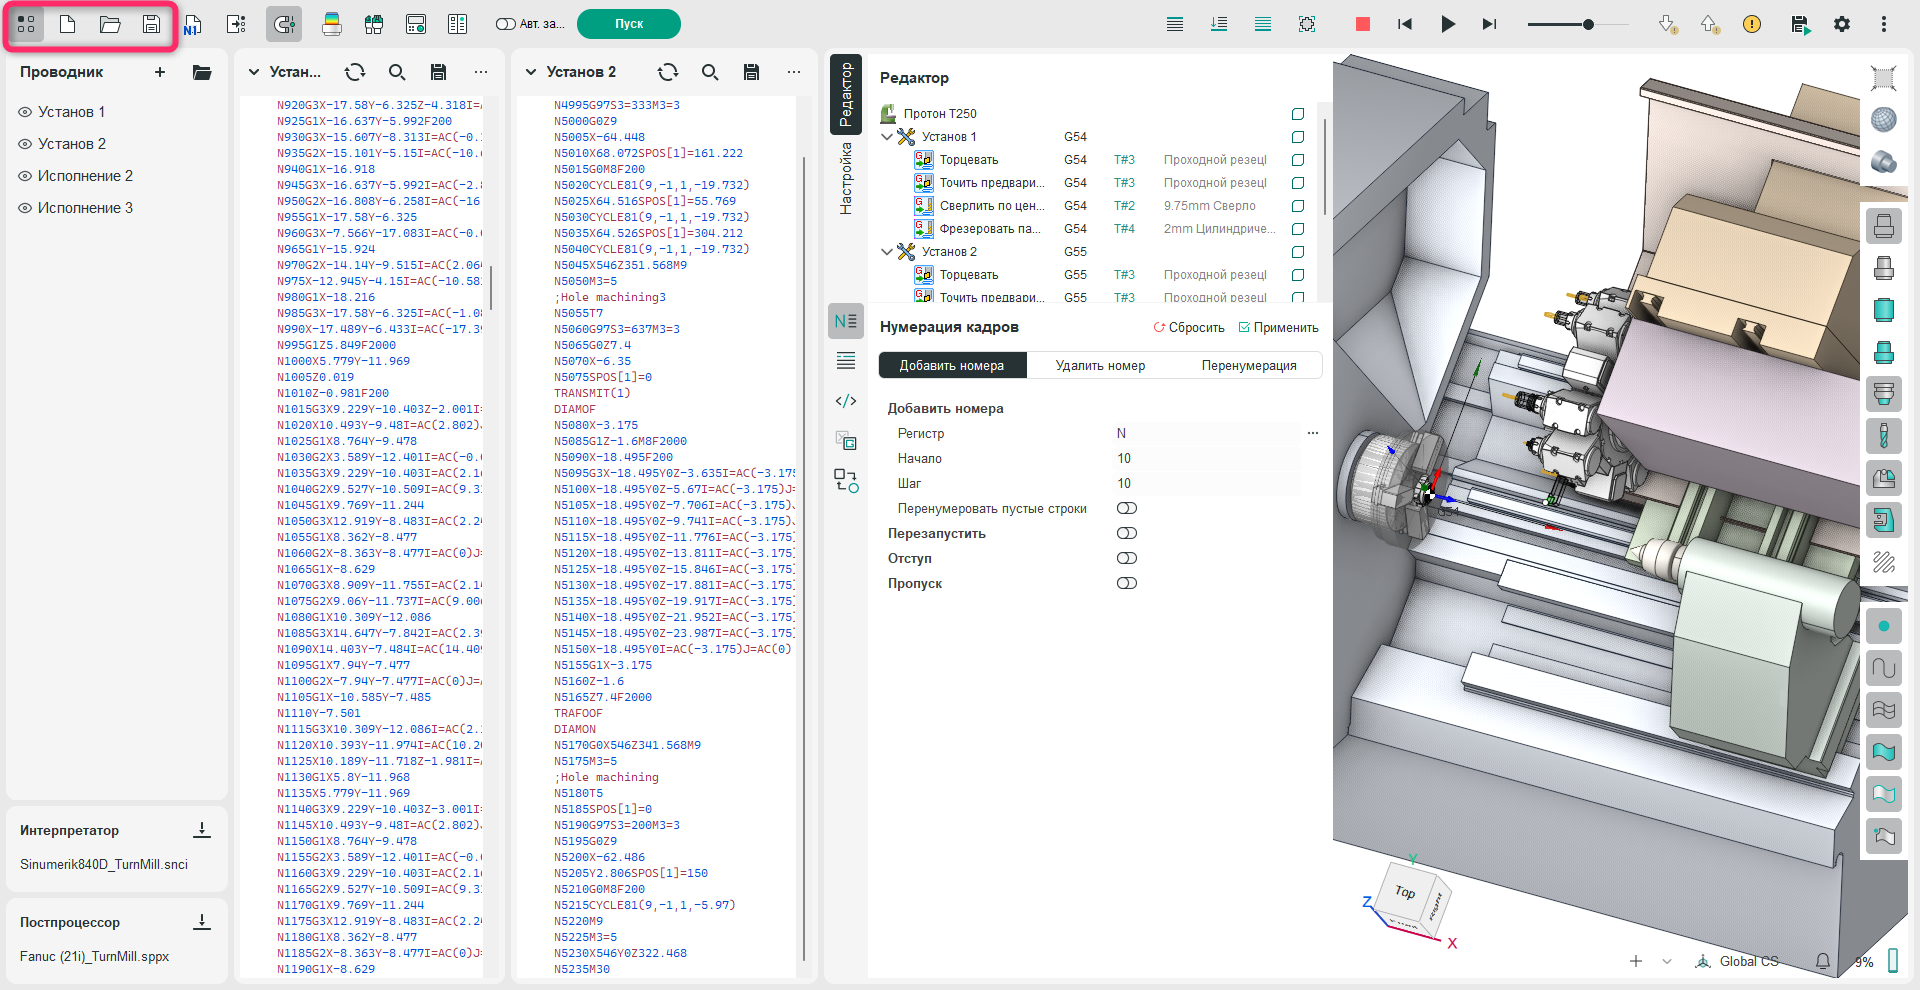This screenshot has height=990, width=1920.
Task: Click the save file icon in top toolbar
Action: [x=151, y=24]
